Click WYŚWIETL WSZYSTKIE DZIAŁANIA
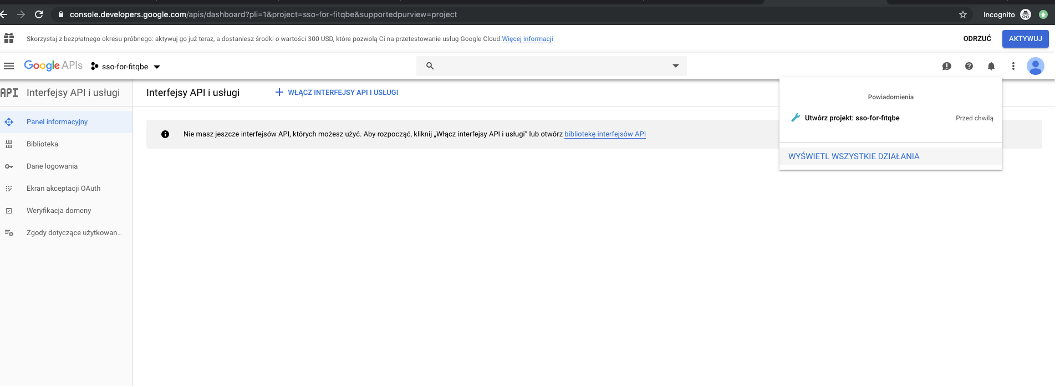Screen dimensions: 1056x387 pos(853,156)
